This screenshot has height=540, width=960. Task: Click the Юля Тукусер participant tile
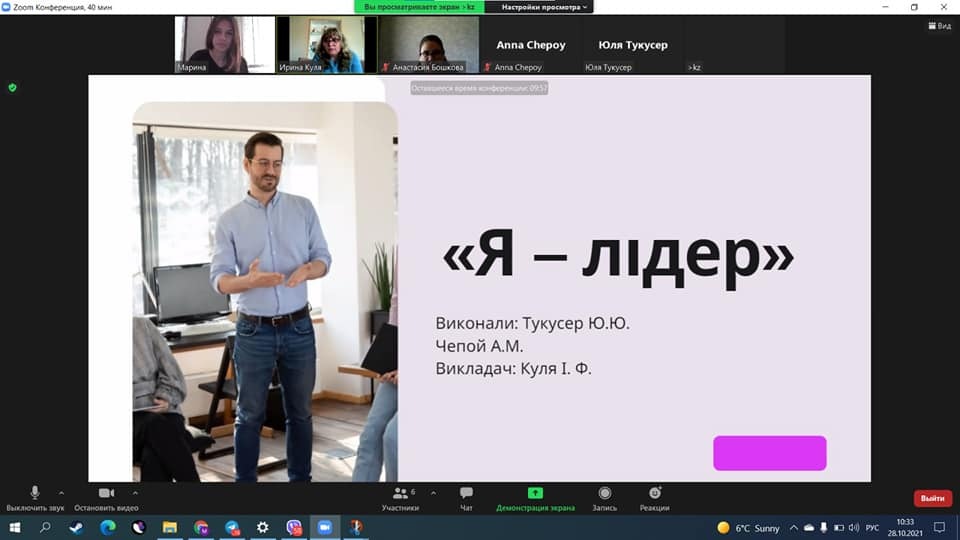[x=632, y=45]
